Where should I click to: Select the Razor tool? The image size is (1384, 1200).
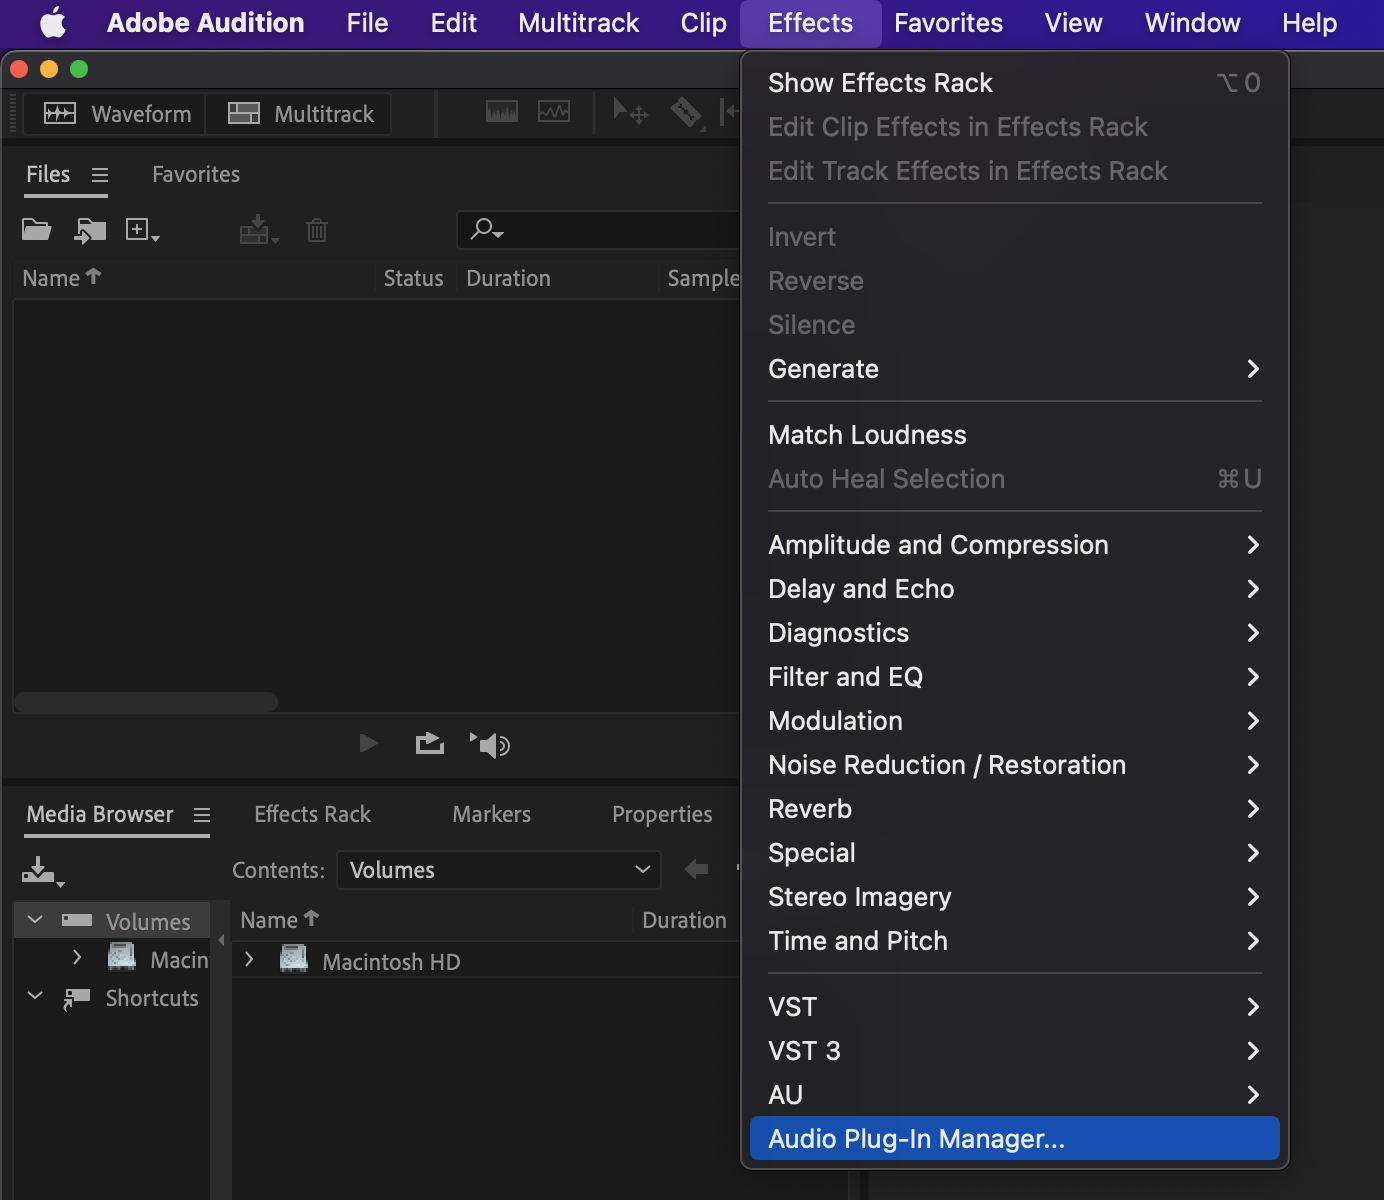click(x=686, y=112)
